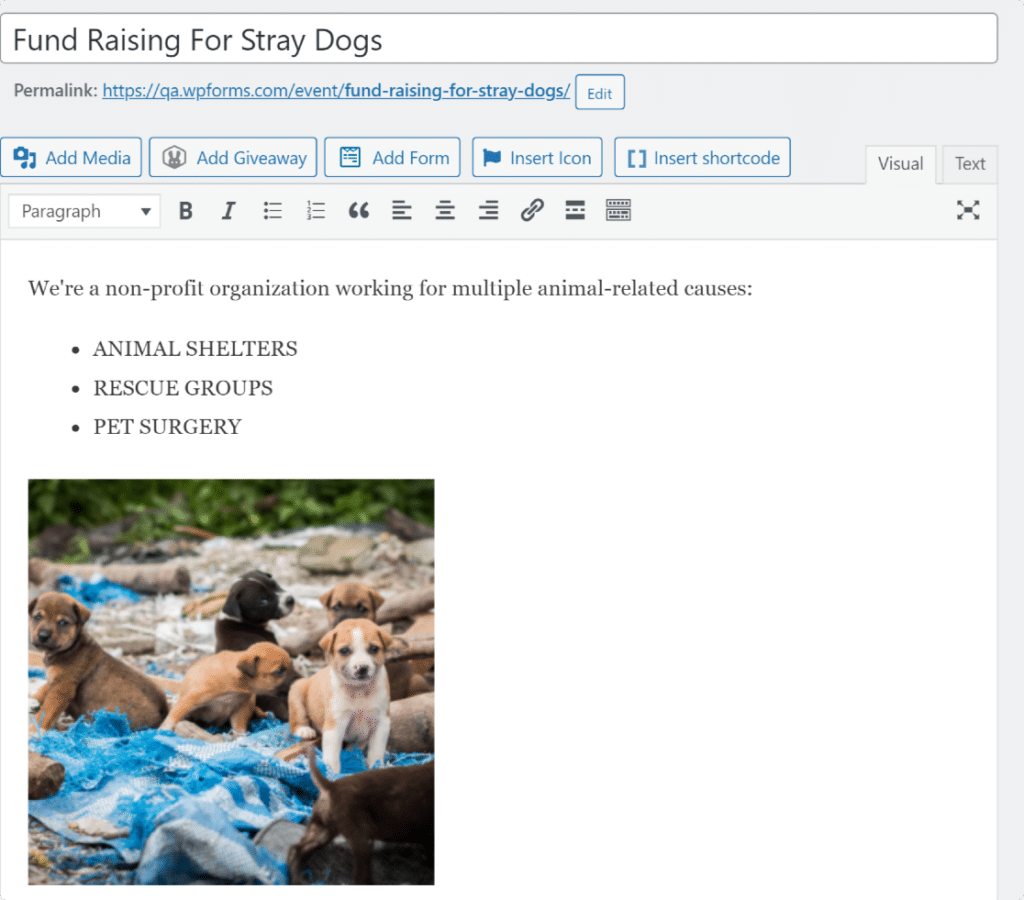Enter distraction-free writing mode
This screenshot has width=1024, height=900.
click(968, 210)
